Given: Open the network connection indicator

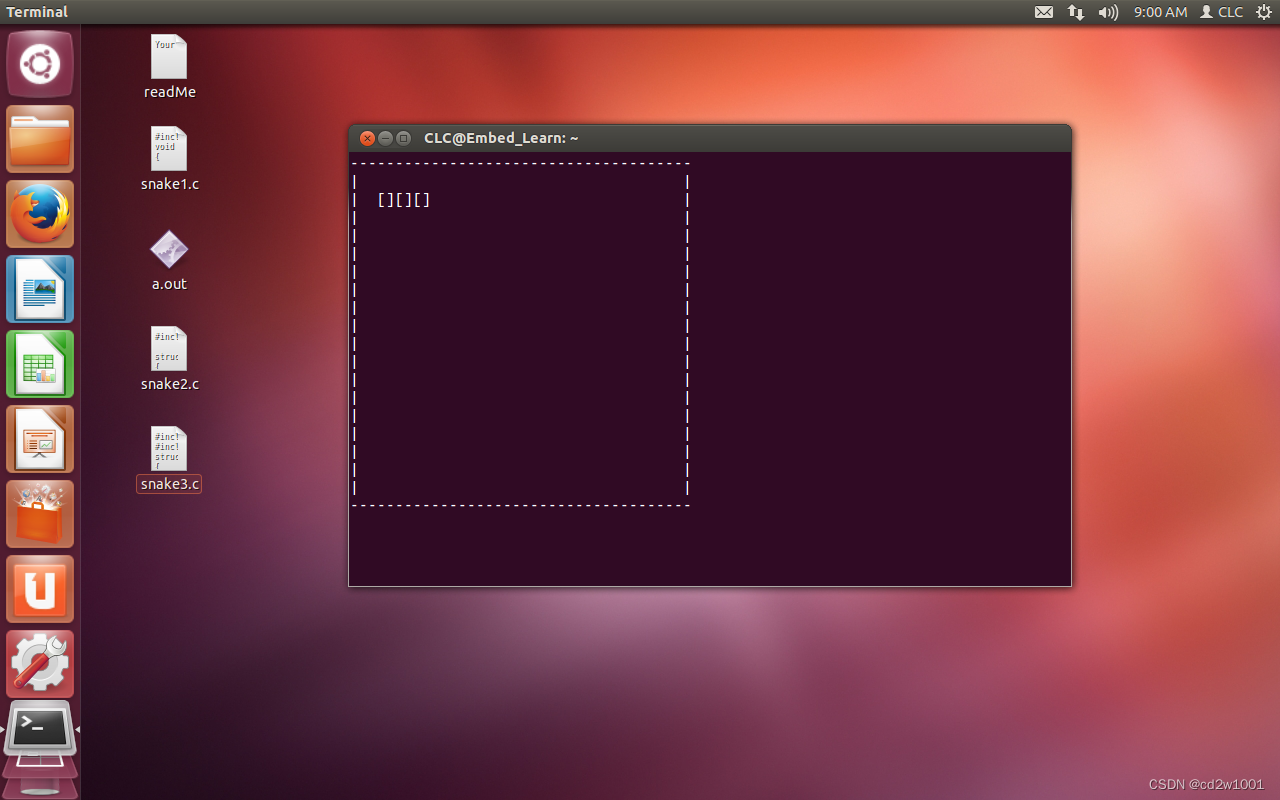Looking at the screenshot, I should (1076, 12).
